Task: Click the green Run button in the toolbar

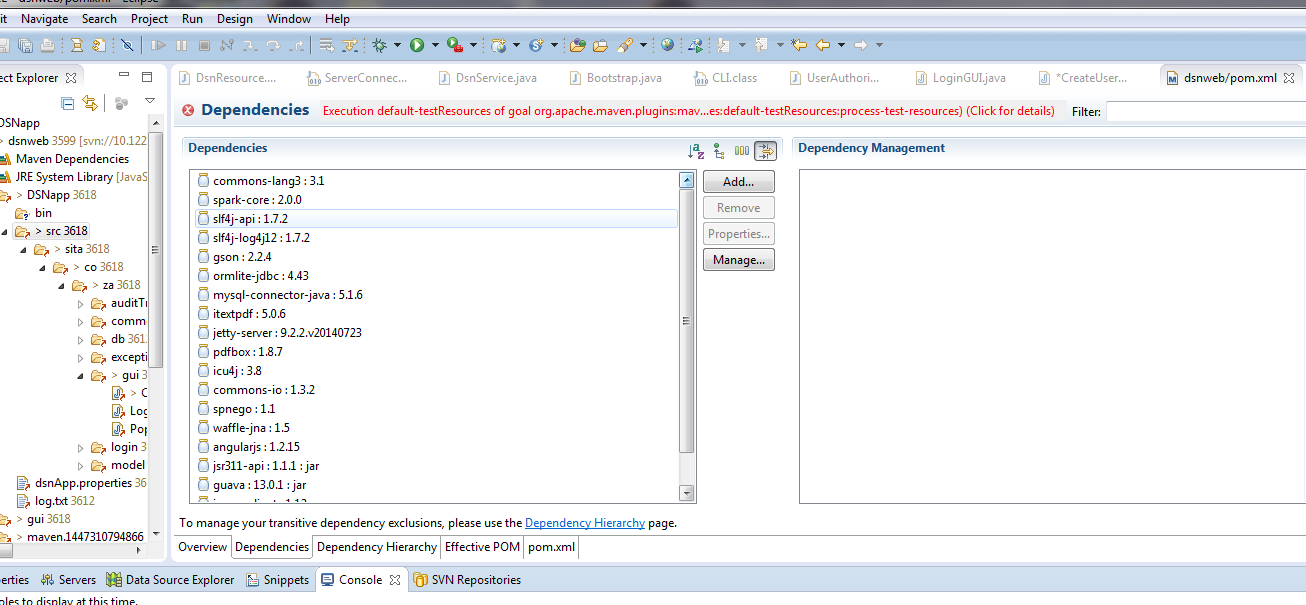Action: (417, 45)
